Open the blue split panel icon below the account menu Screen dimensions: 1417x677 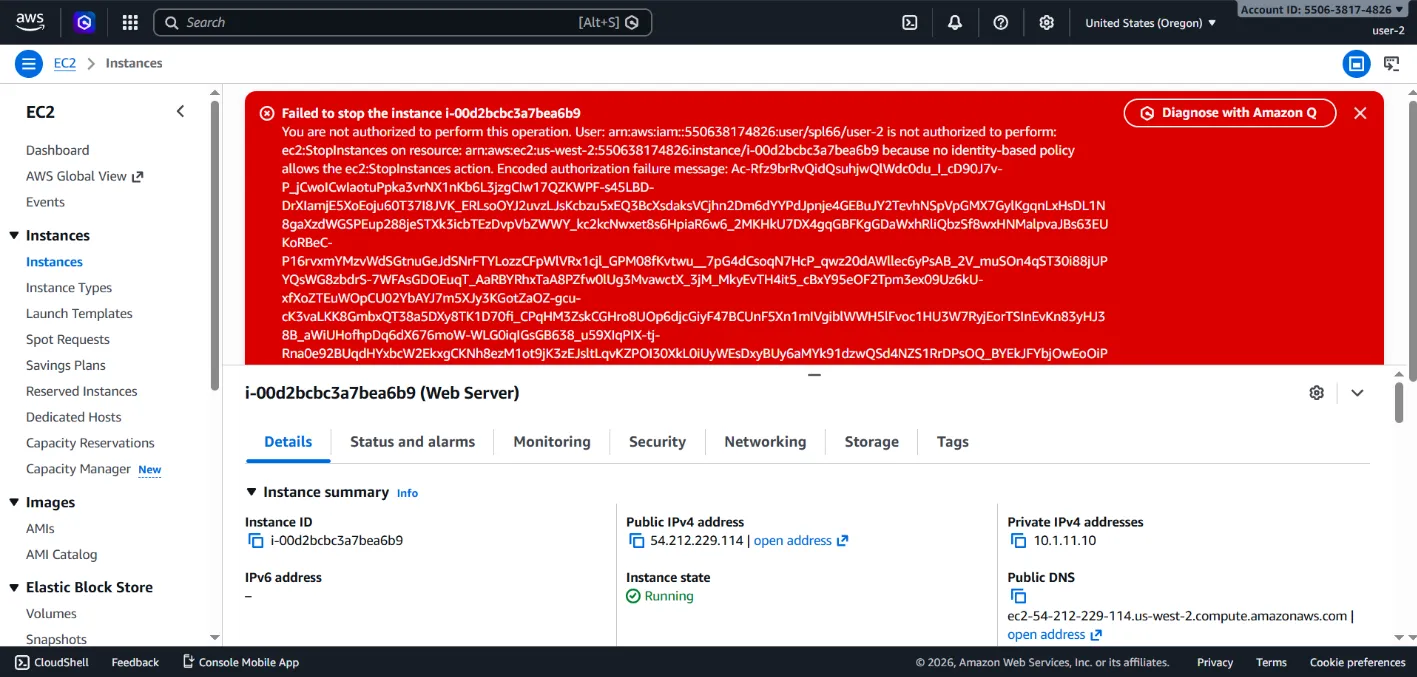pos(1356,64)
